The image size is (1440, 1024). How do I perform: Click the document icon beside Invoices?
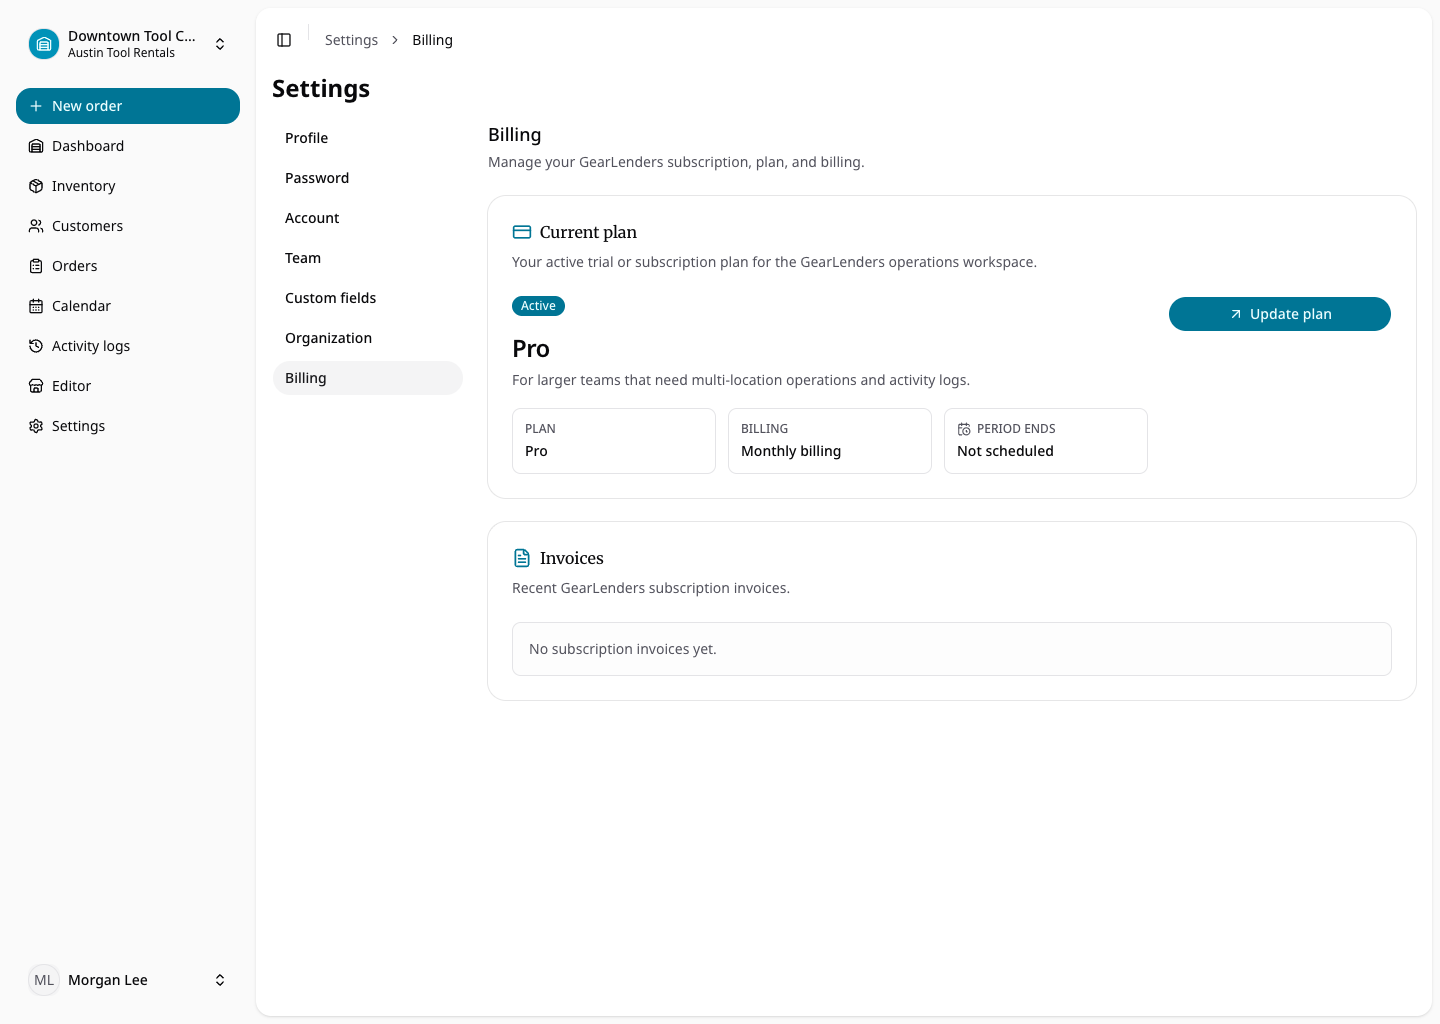tap(522, 558)
